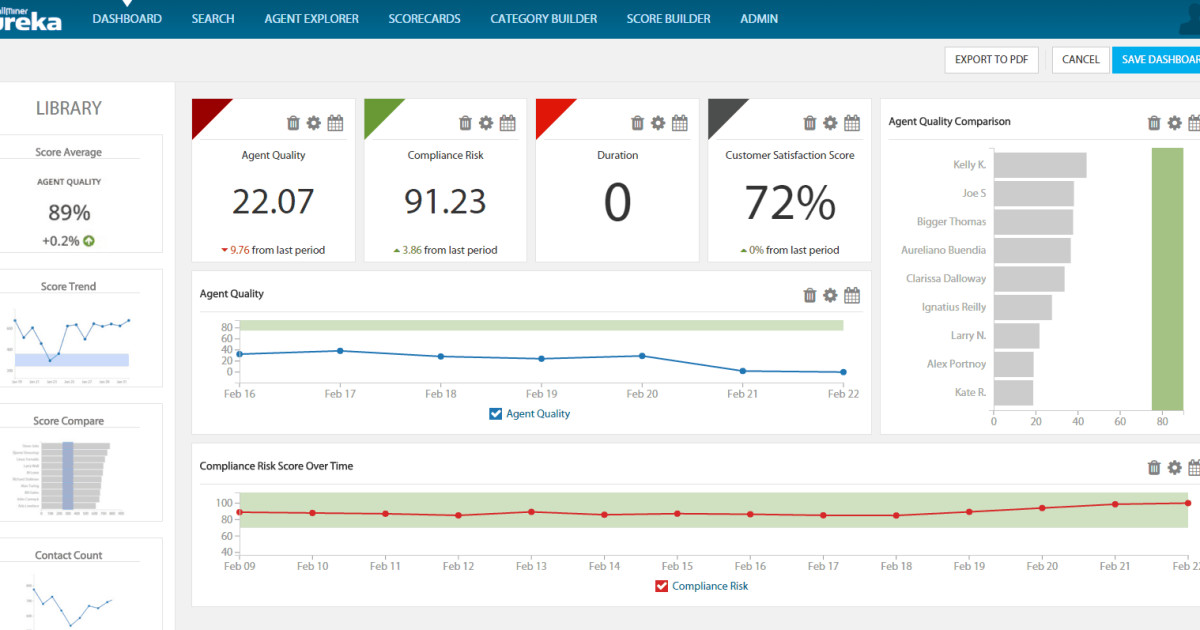
Task: Click the Export to PDF button
Action: click(x=991, y=59)
